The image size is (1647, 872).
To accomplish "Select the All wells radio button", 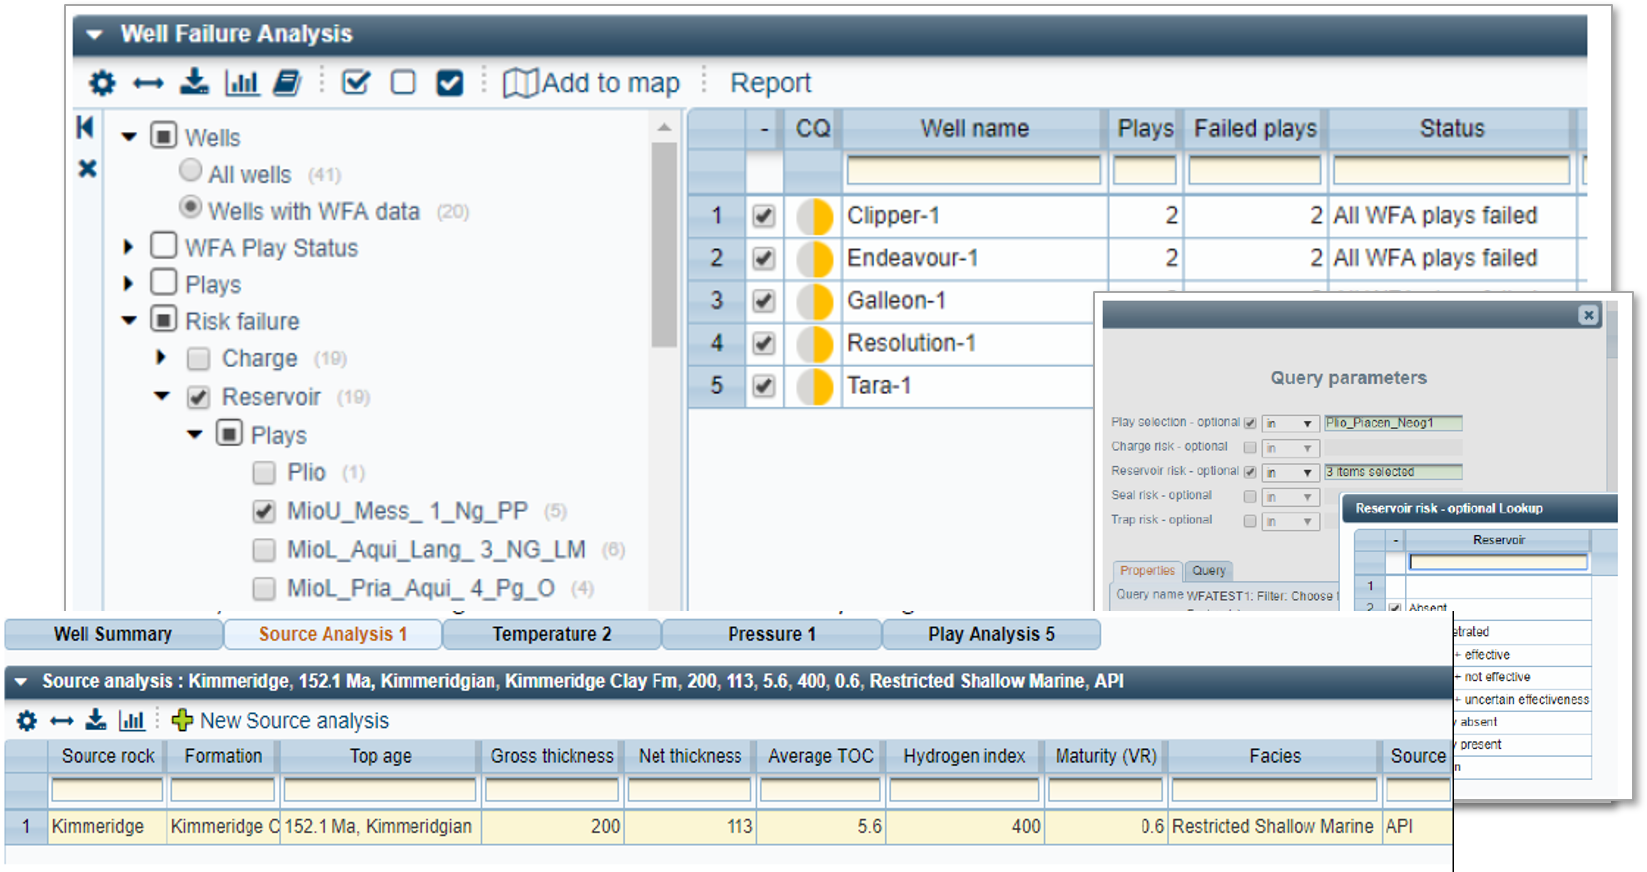I will coord(190,171).
